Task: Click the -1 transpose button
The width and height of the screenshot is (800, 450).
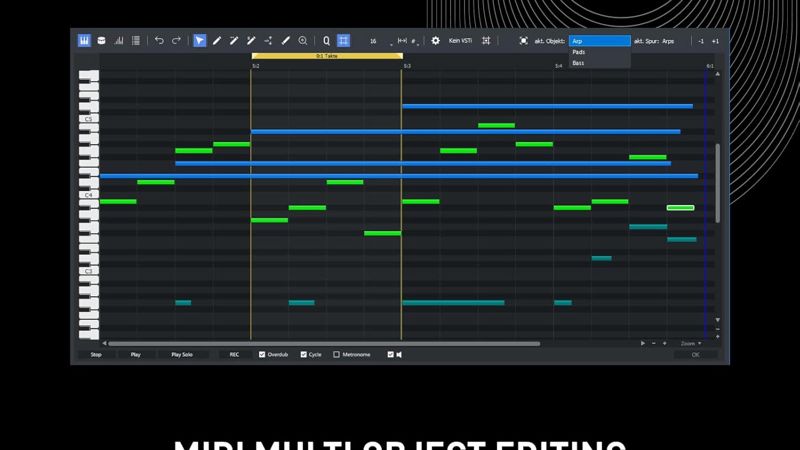Action: pos(701,41)
